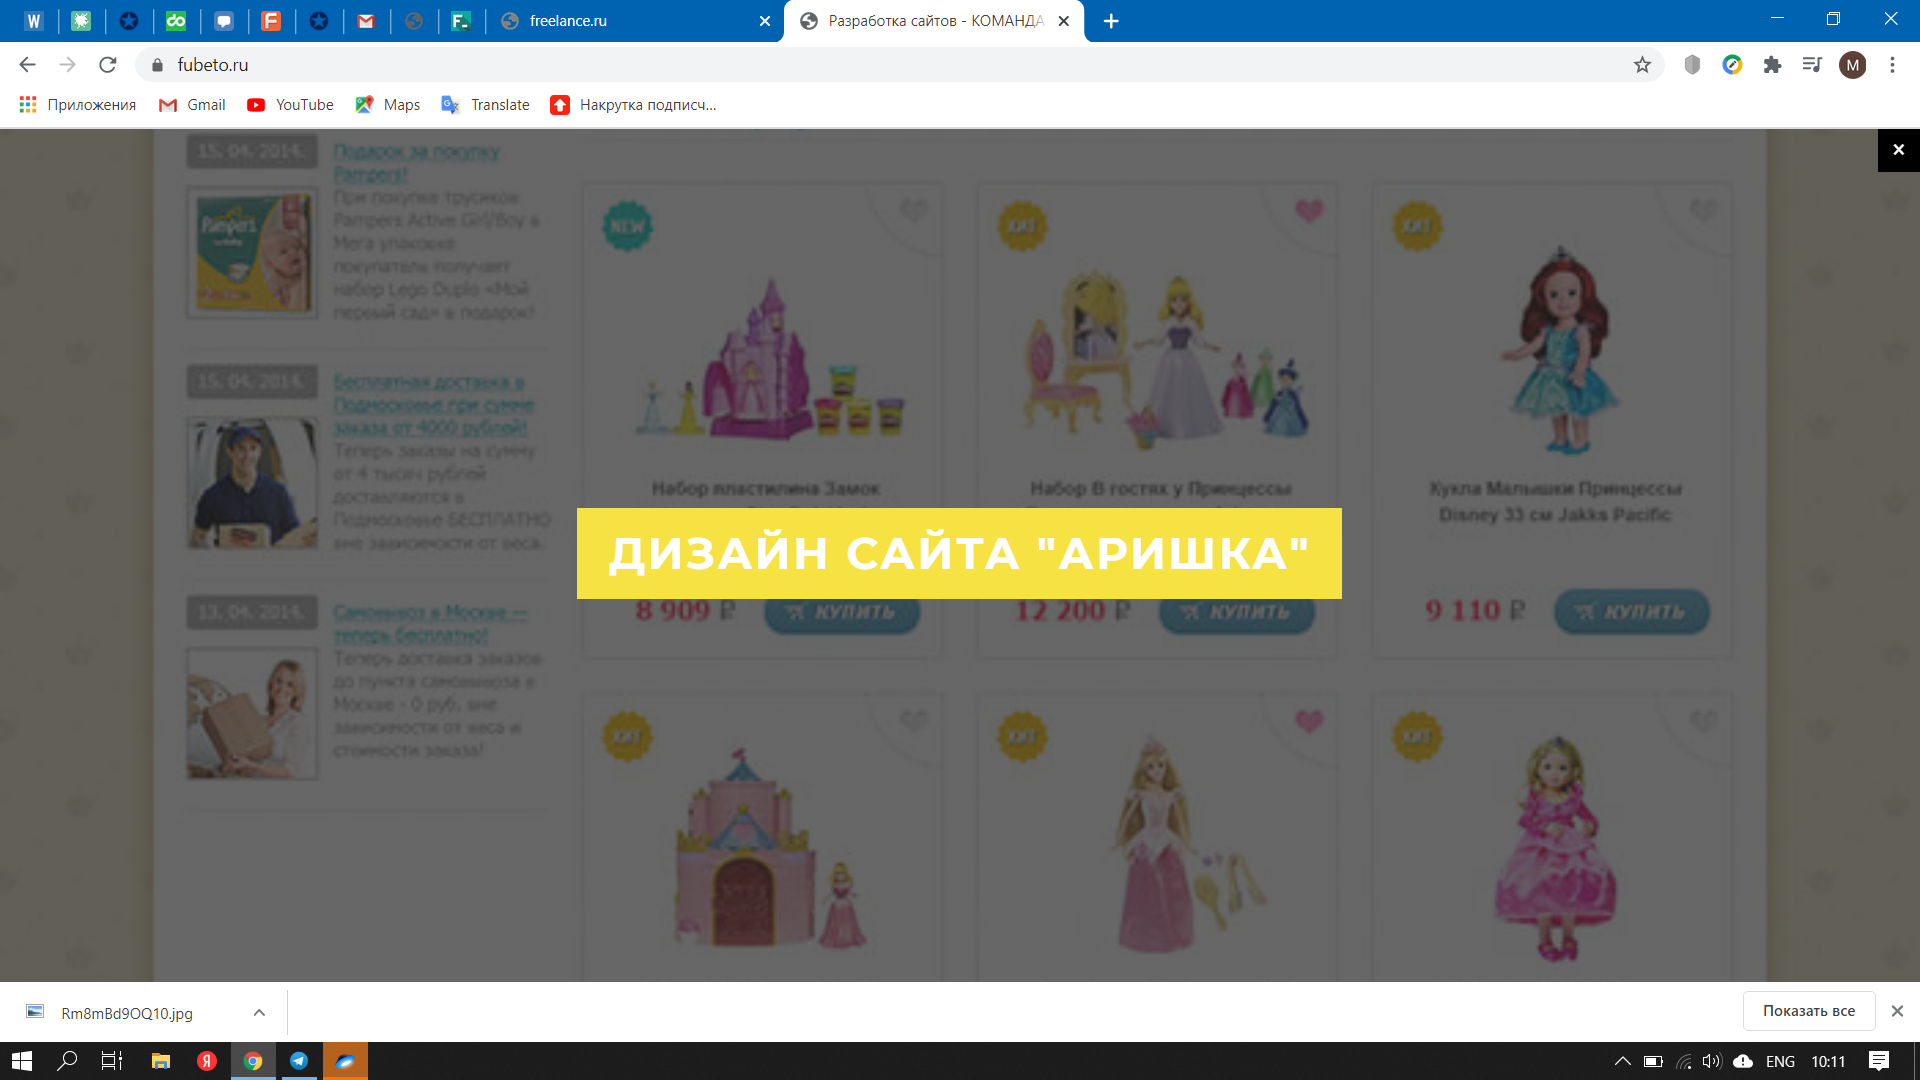1920x1080 pixels.
Task: Switch to the pinned orange F tab
Action: coord(271,21)
